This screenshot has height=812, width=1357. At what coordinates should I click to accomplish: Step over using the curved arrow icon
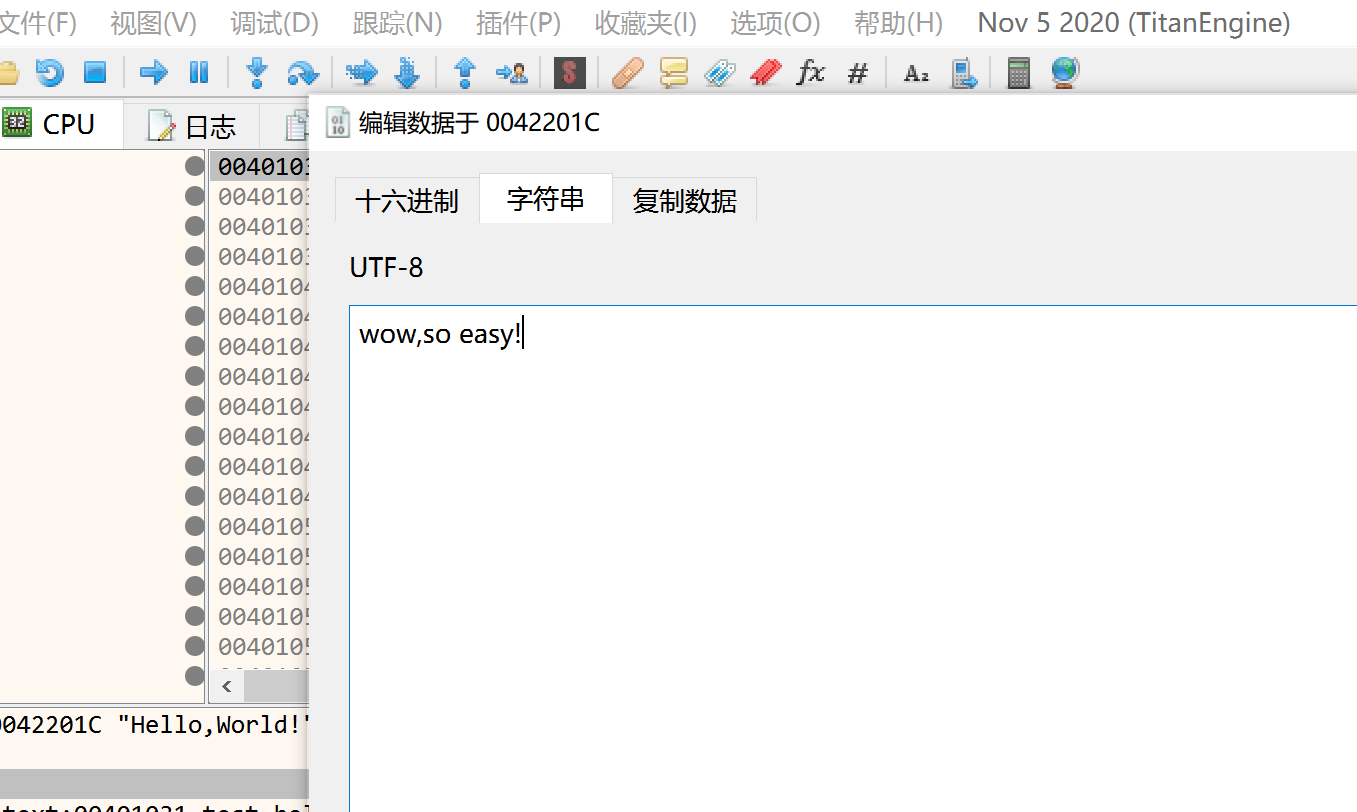[303, 72]
